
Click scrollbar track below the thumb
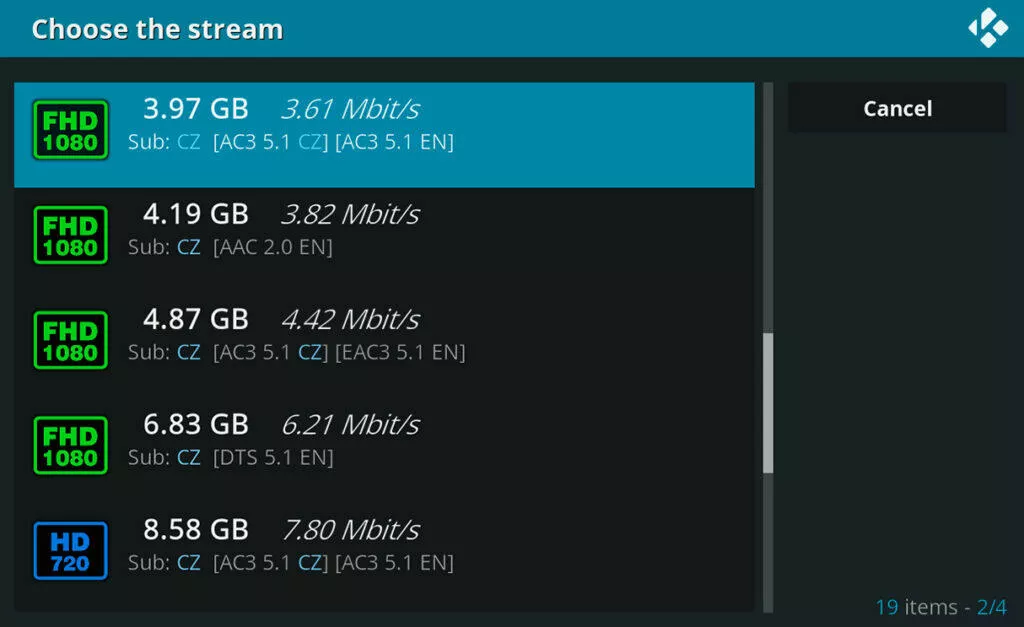click(768, 543)
